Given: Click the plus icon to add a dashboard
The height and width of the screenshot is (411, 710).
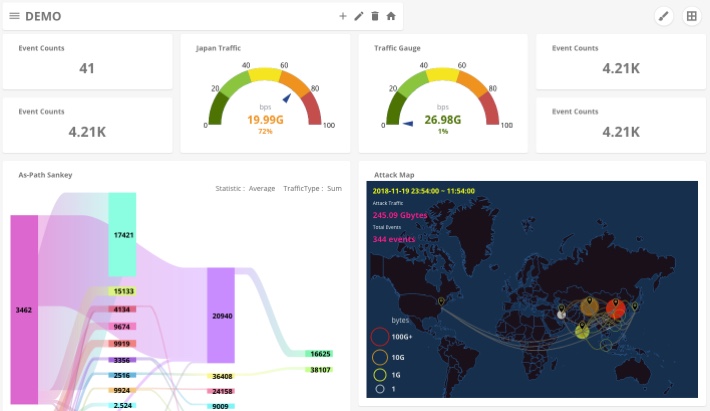Looking at the screenshot, I should (x=343, y=16).
